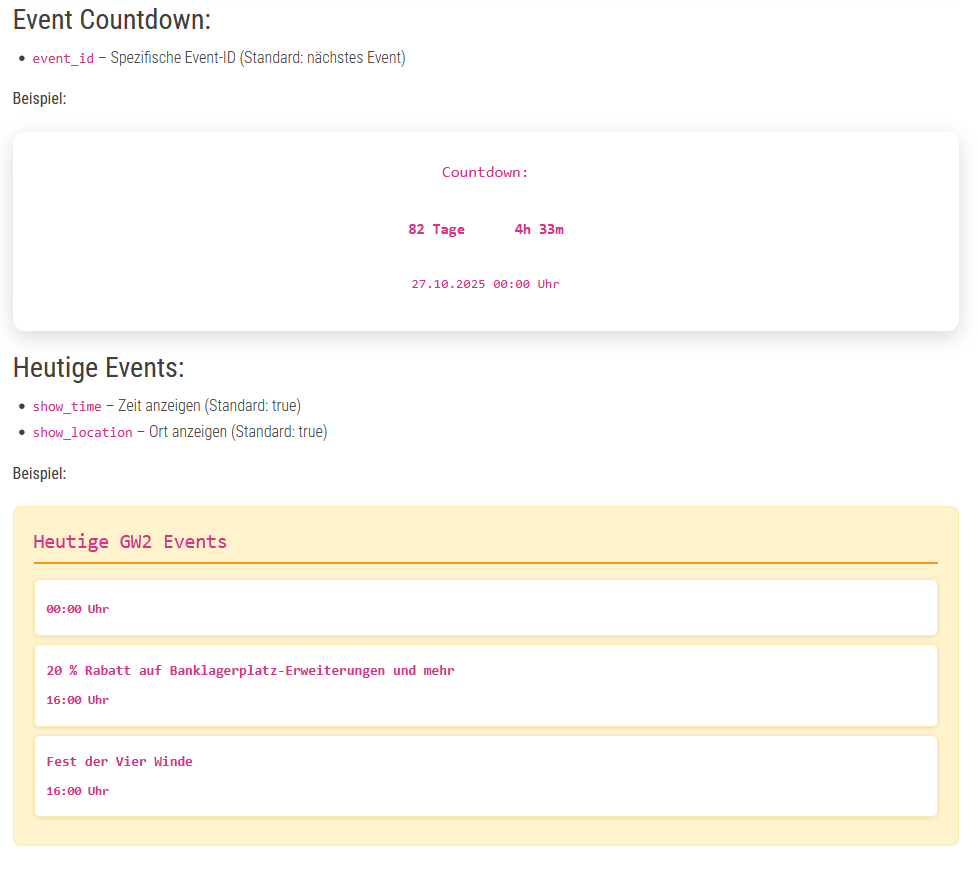The image size is (978, 872).
Task: Click the '82 Tage' countdown value
Action: (x=437, y=230)
